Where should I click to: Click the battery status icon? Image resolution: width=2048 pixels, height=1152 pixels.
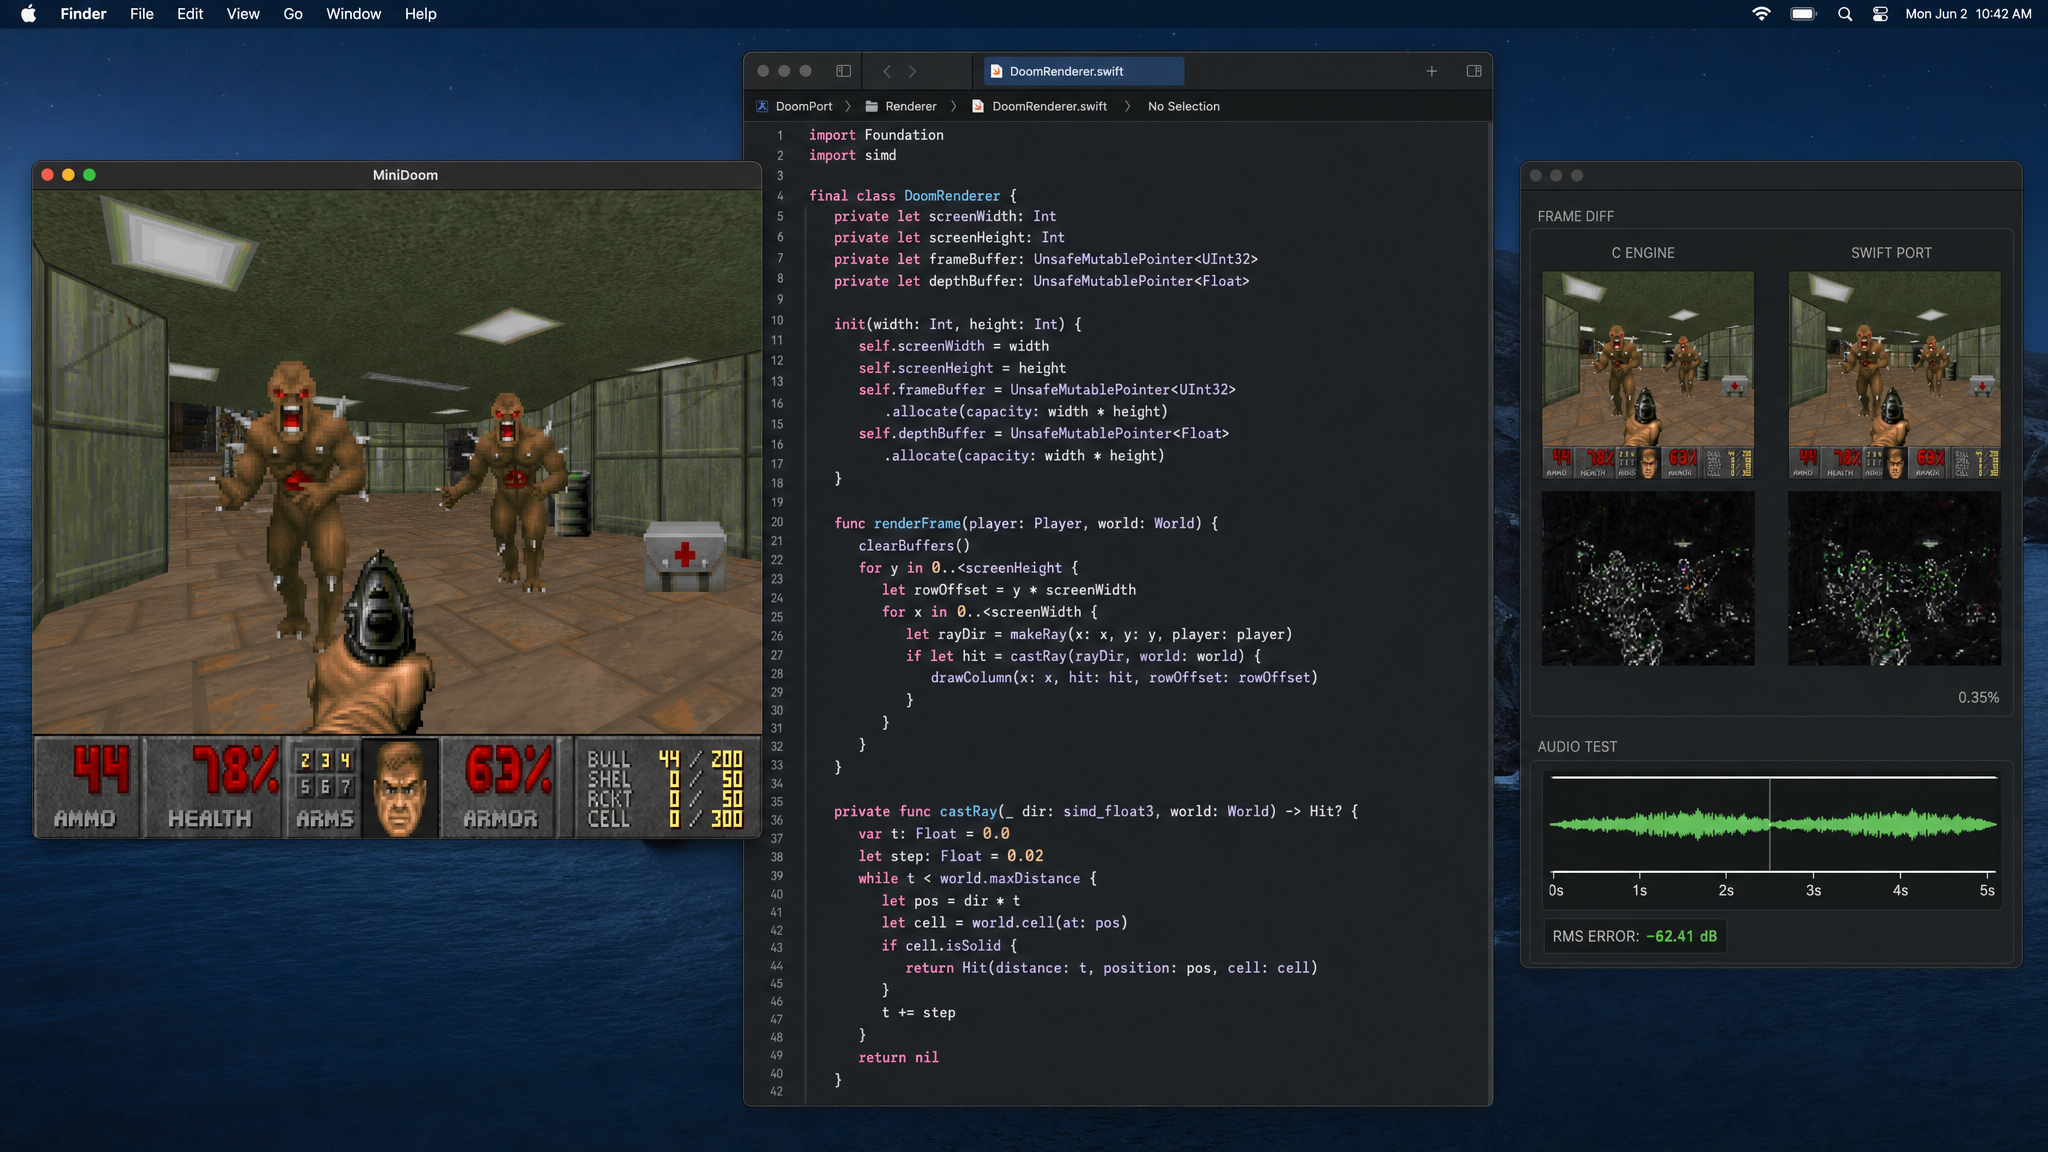1803,14
